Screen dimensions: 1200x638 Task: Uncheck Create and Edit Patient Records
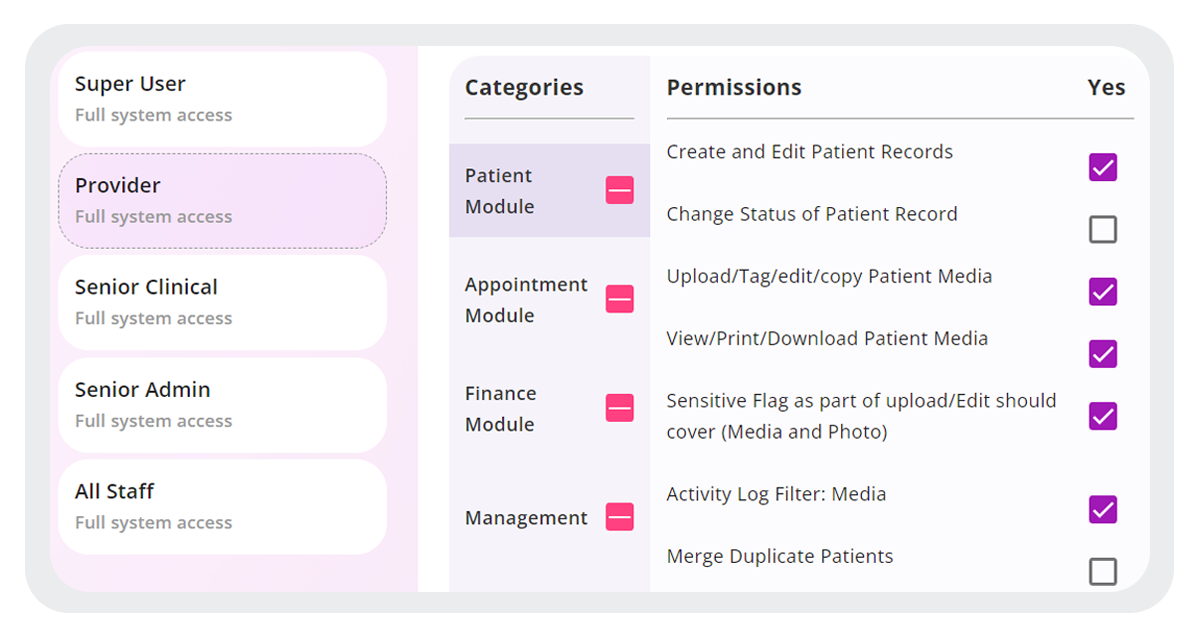pos(1103,167)
